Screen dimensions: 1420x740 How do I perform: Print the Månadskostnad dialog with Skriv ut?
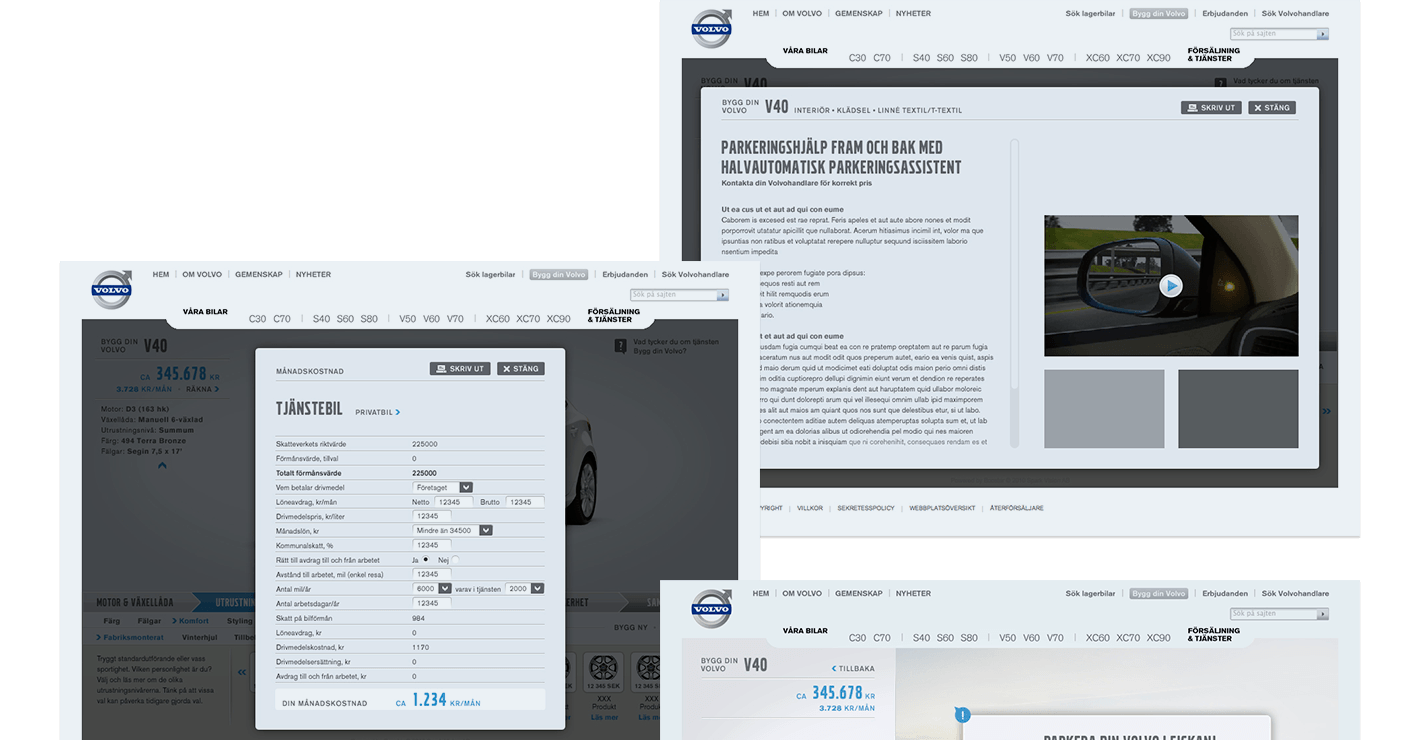[x=460, y=369]
